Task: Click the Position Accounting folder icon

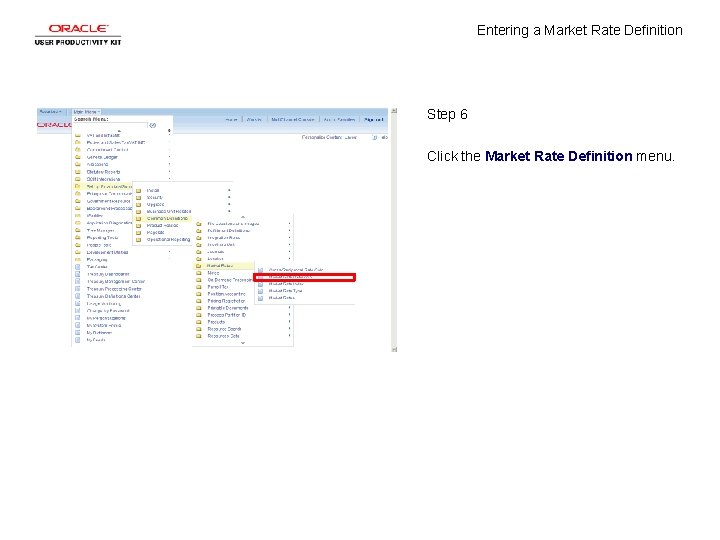Action: pyautogui.click(x=199, y=294)
